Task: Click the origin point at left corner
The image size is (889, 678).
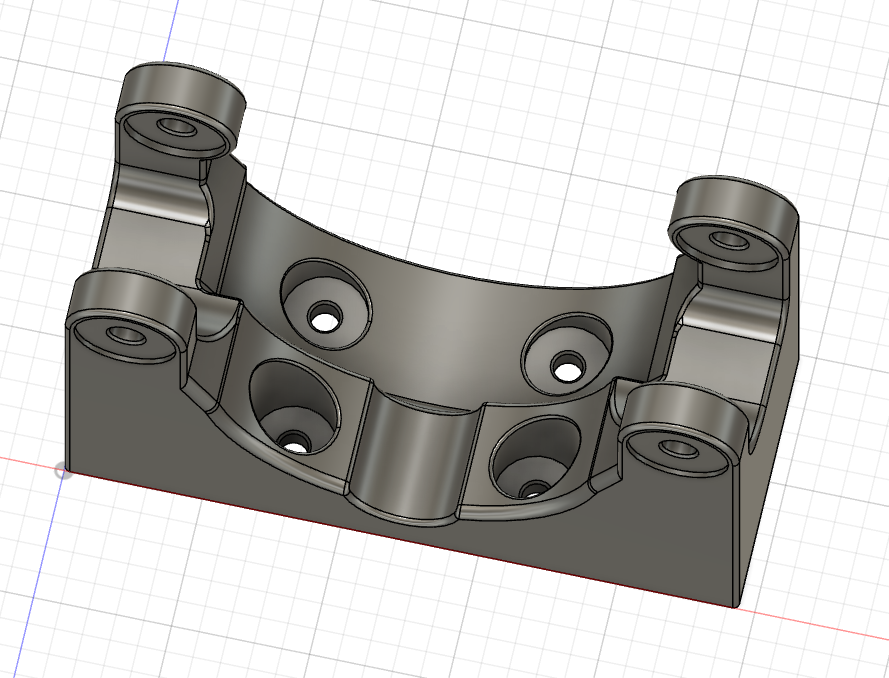Action: [x=64, y=469]
